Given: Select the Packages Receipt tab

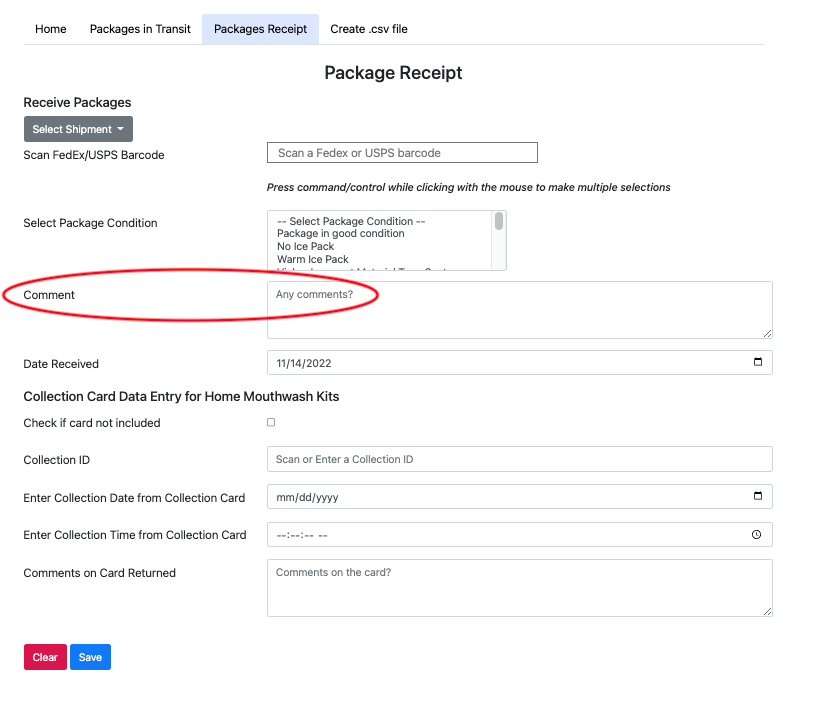Looking at the screenshot, I should (260, 29).
